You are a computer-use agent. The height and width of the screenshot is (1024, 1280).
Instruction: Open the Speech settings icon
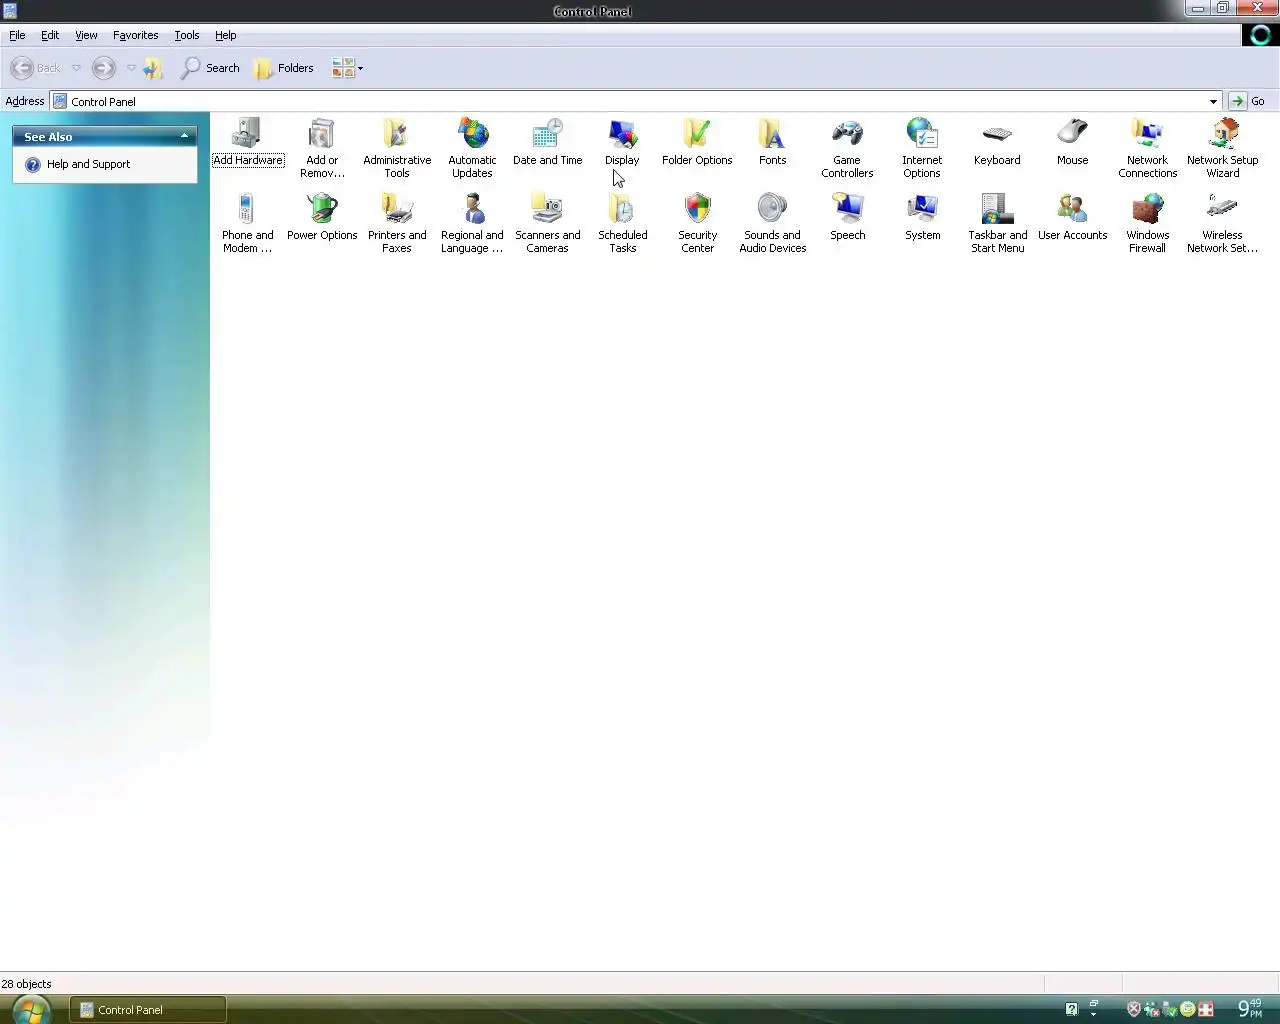847,208
